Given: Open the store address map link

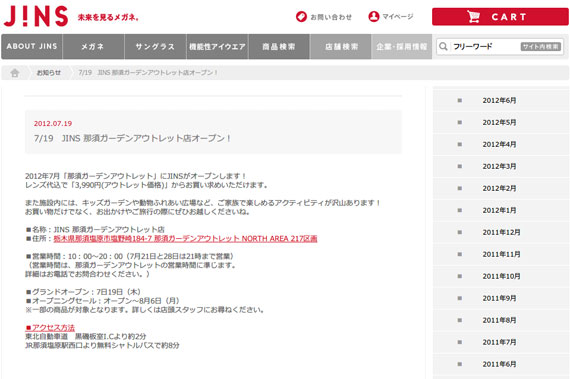Looking at the screenshot, I should (185, 239).
